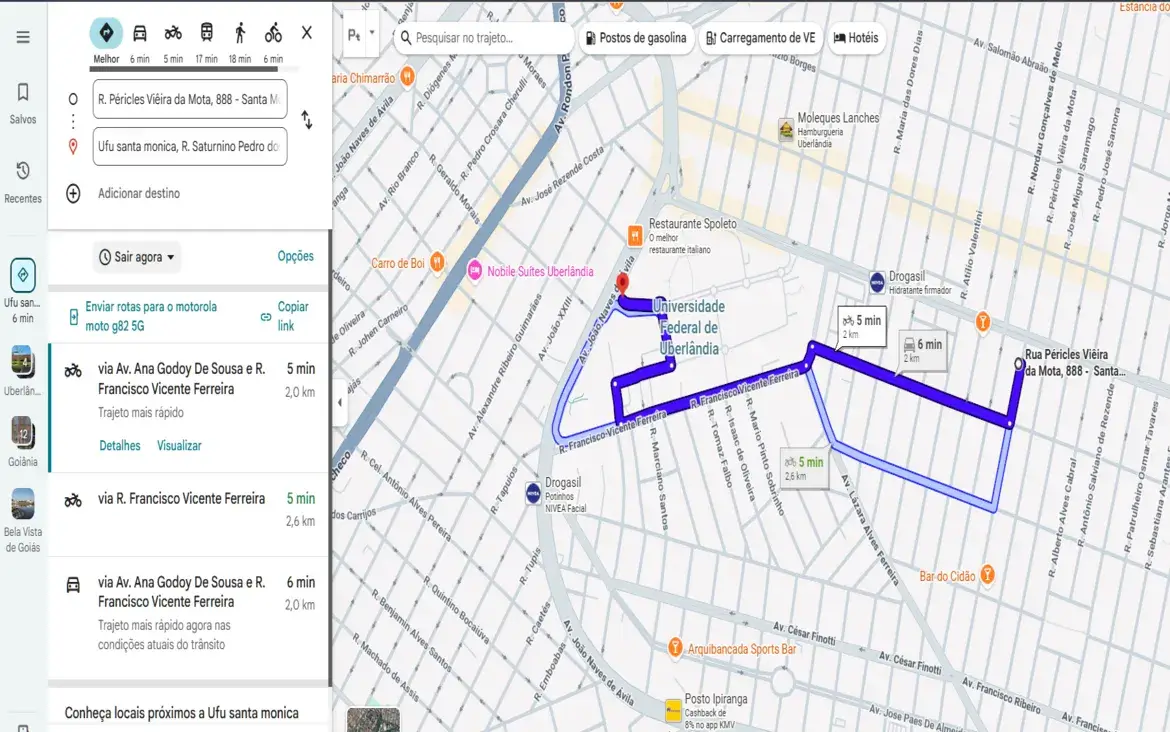This screenshot has height=732, width=1170.
Task: Click the Pesquisar no trajeto field
Action: tap(484, 37)
